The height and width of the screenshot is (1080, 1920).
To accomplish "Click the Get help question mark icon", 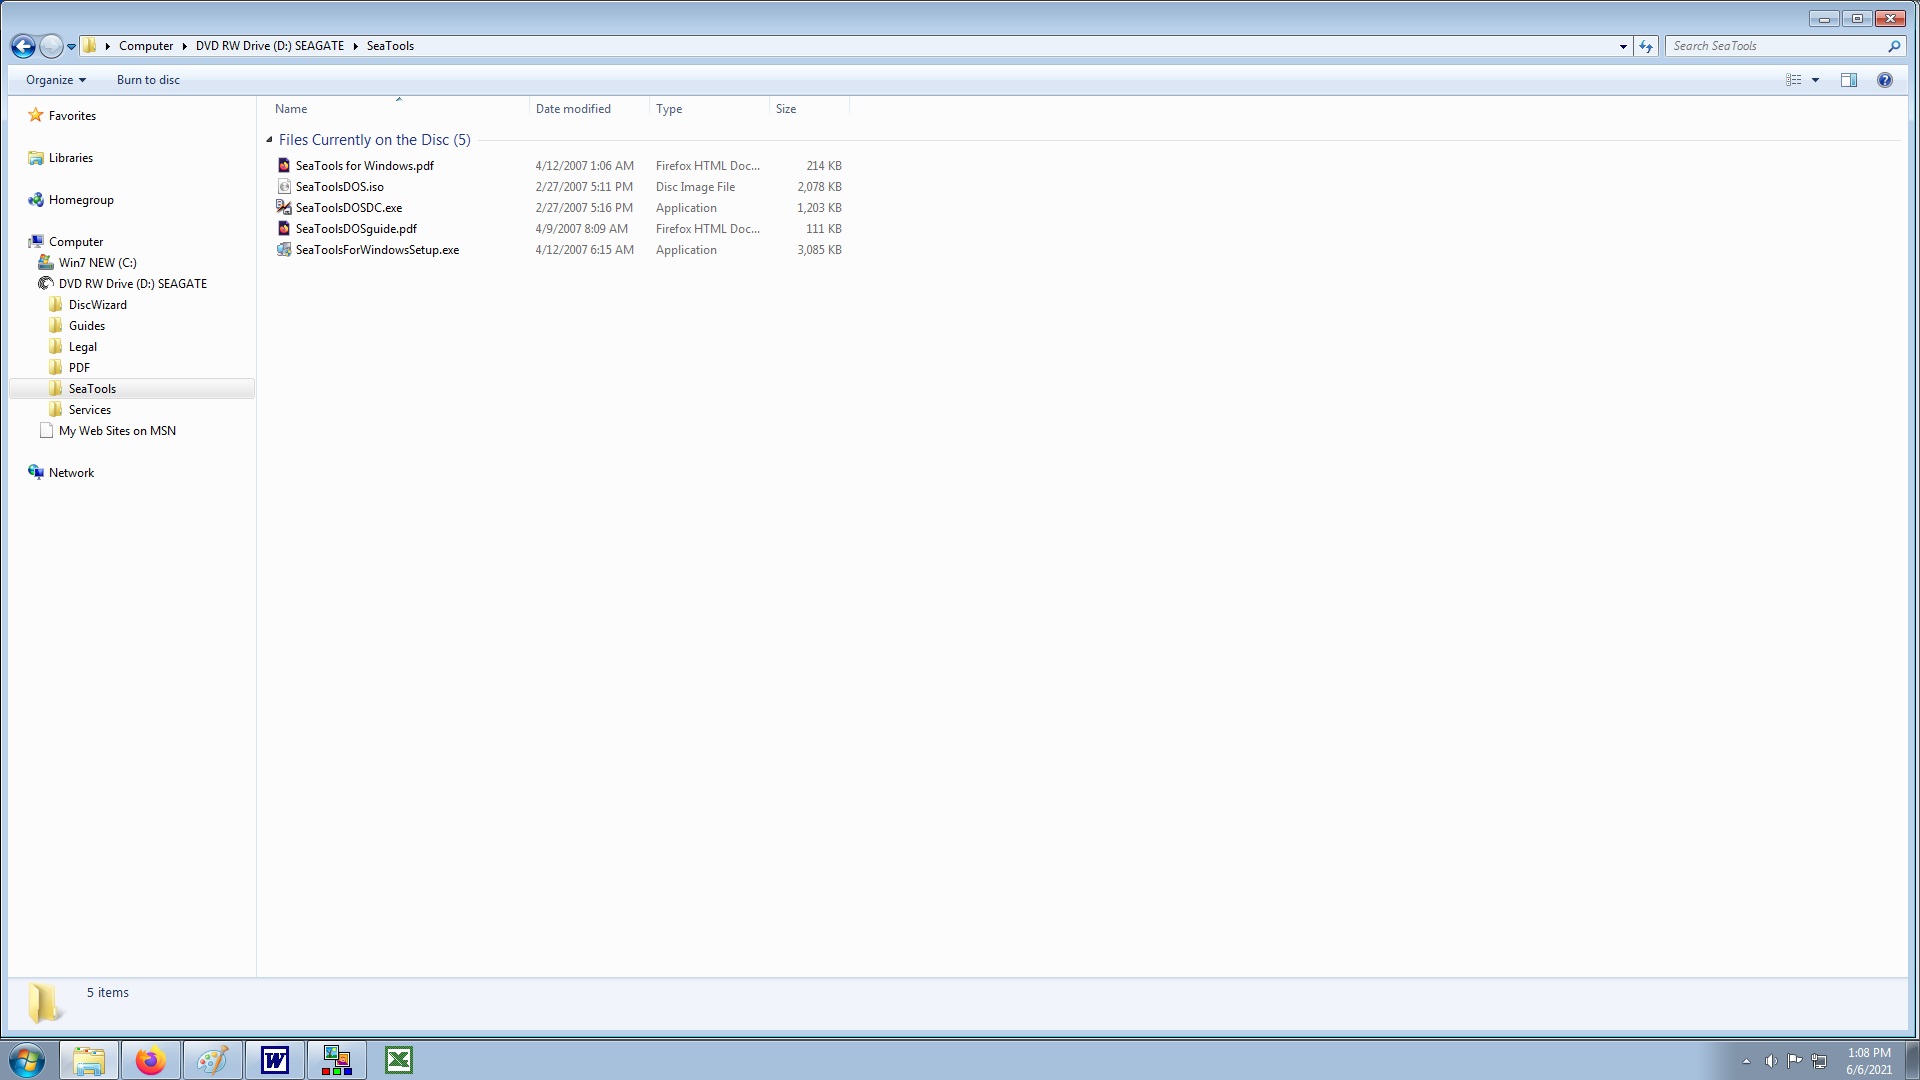I will [1884, 80].
